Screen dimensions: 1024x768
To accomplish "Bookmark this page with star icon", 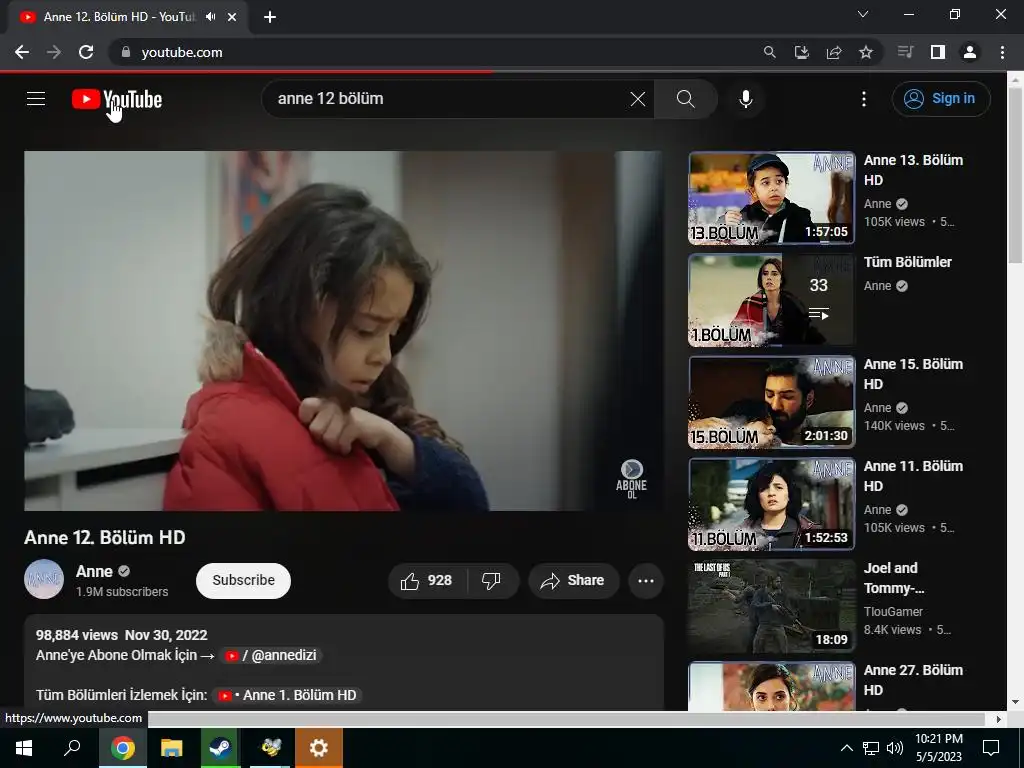I will click(x=866, y=52).
